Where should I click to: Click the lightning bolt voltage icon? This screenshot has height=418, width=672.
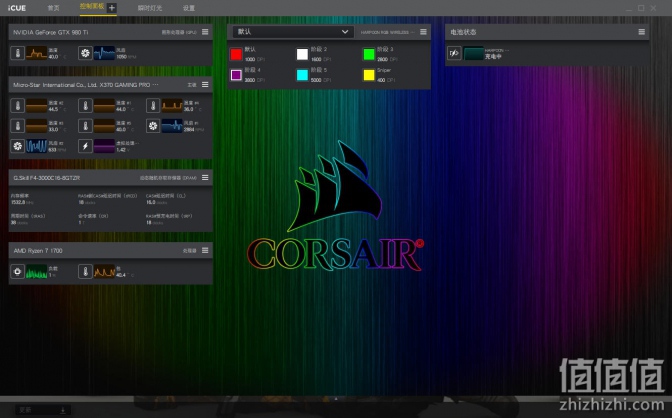[85, 146]
